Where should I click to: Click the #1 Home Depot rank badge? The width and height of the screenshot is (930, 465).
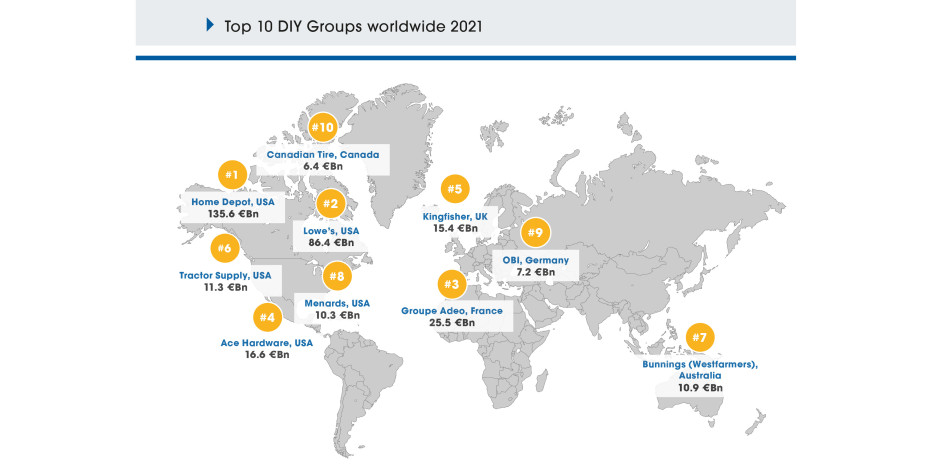click(231, 175)
